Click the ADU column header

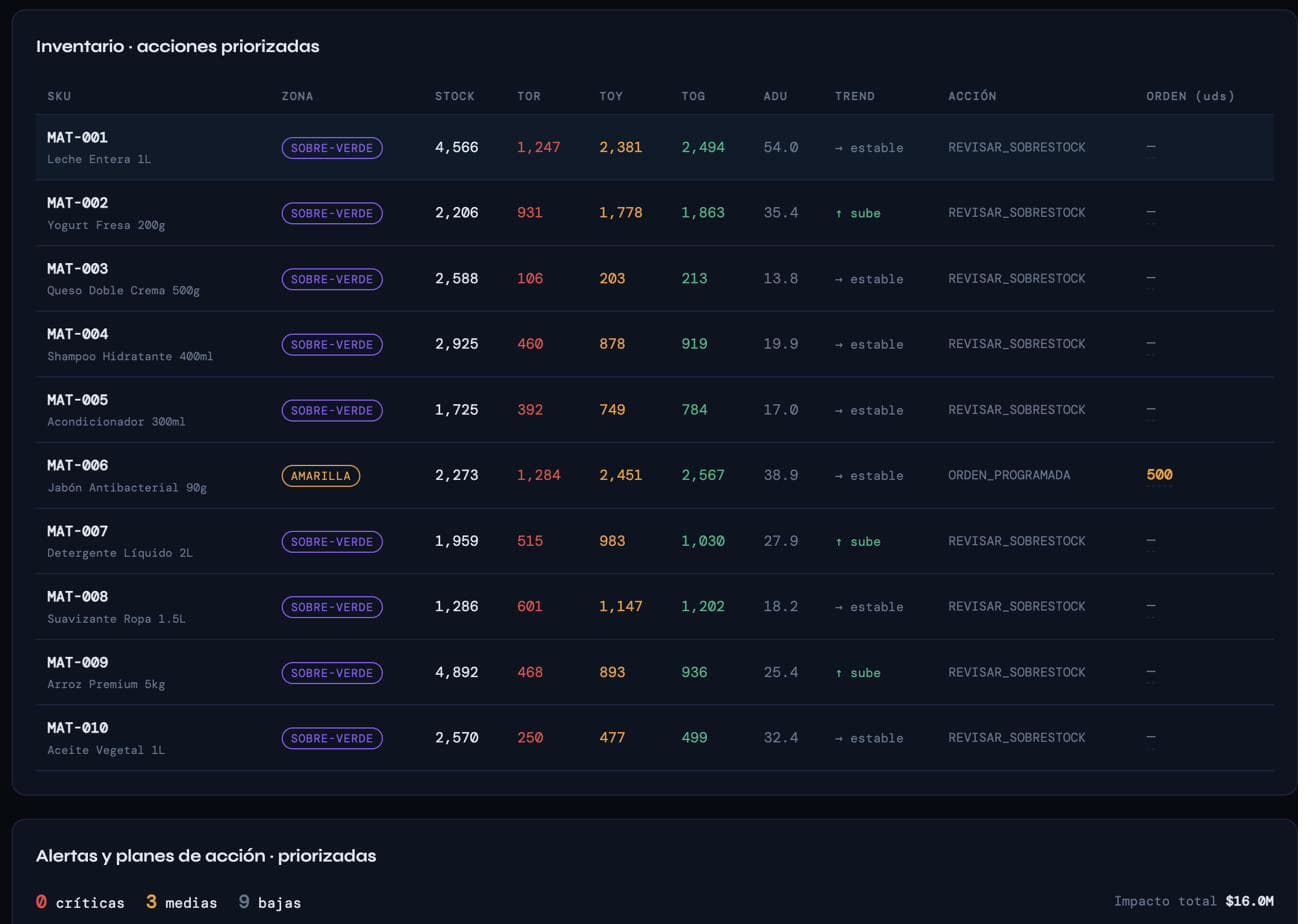(x=775, y=96)
